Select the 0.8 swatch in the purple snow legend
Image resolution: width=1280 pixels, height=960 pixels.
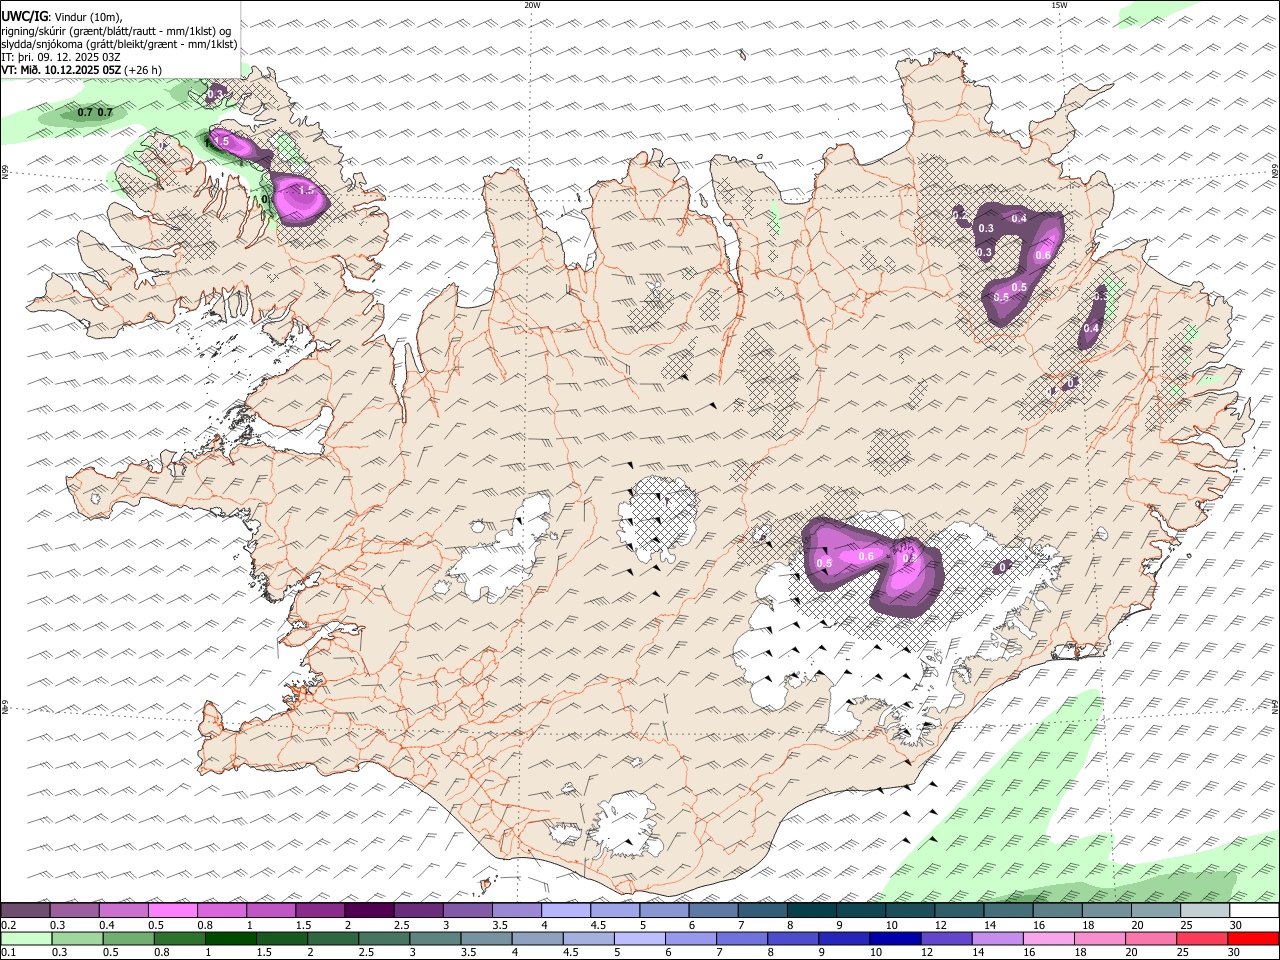tap(222, 911)
